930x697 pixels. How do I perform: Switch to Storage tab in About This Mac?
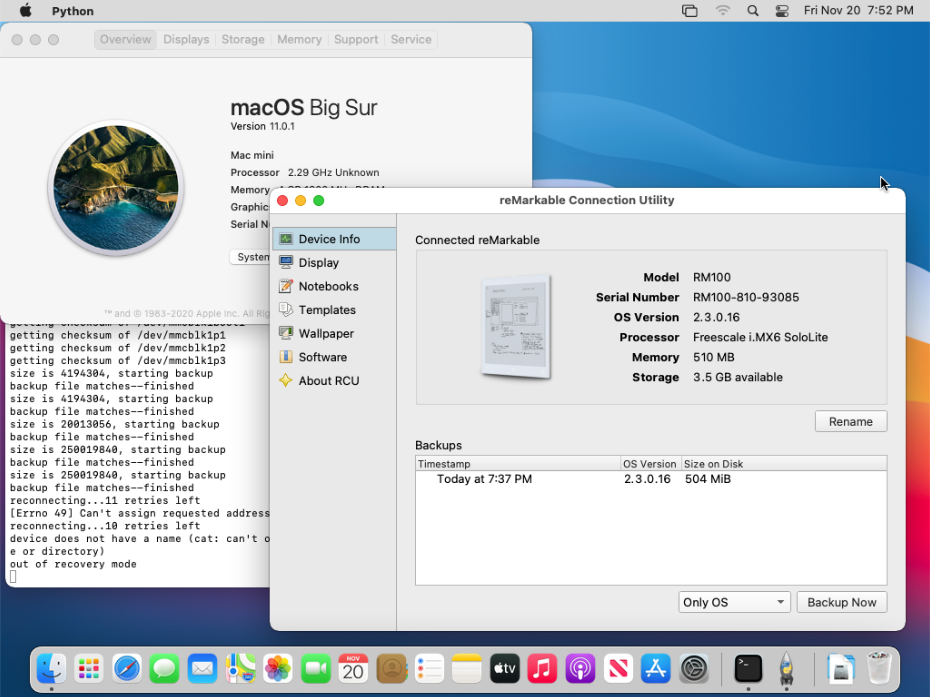click(243, 39)
